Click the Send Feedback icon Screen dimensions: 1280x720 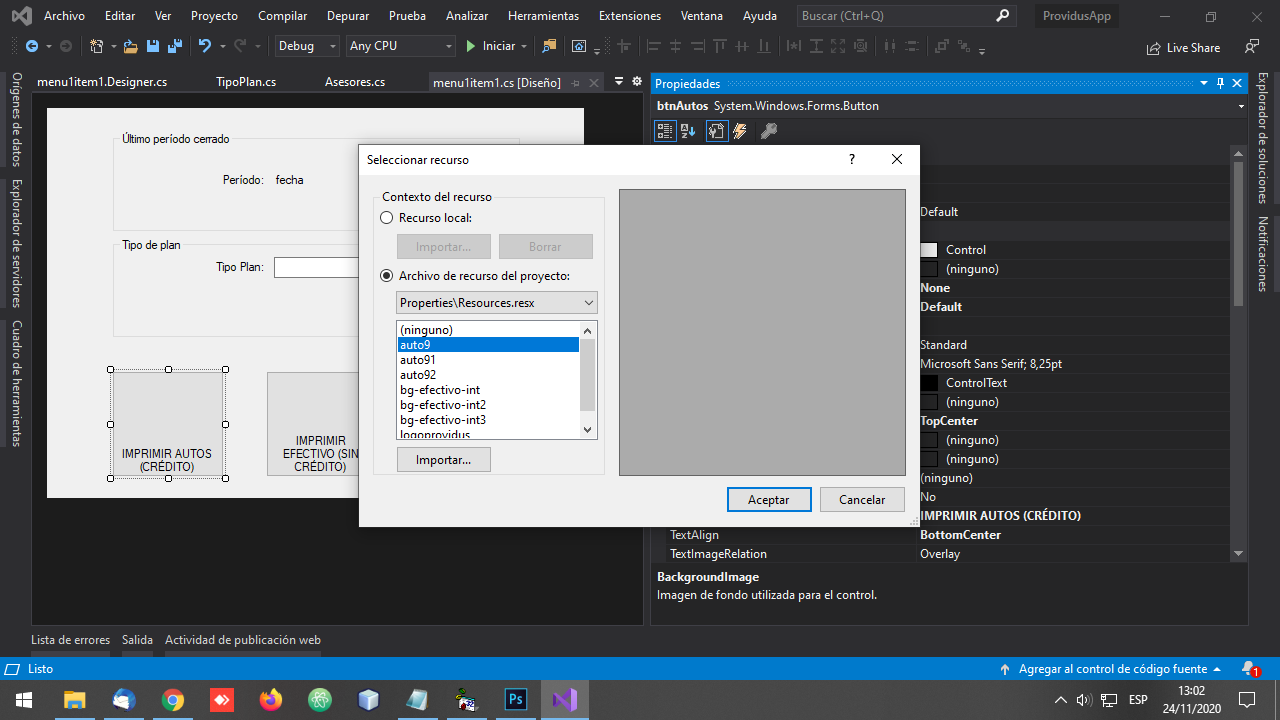[x=1252, y=47]
